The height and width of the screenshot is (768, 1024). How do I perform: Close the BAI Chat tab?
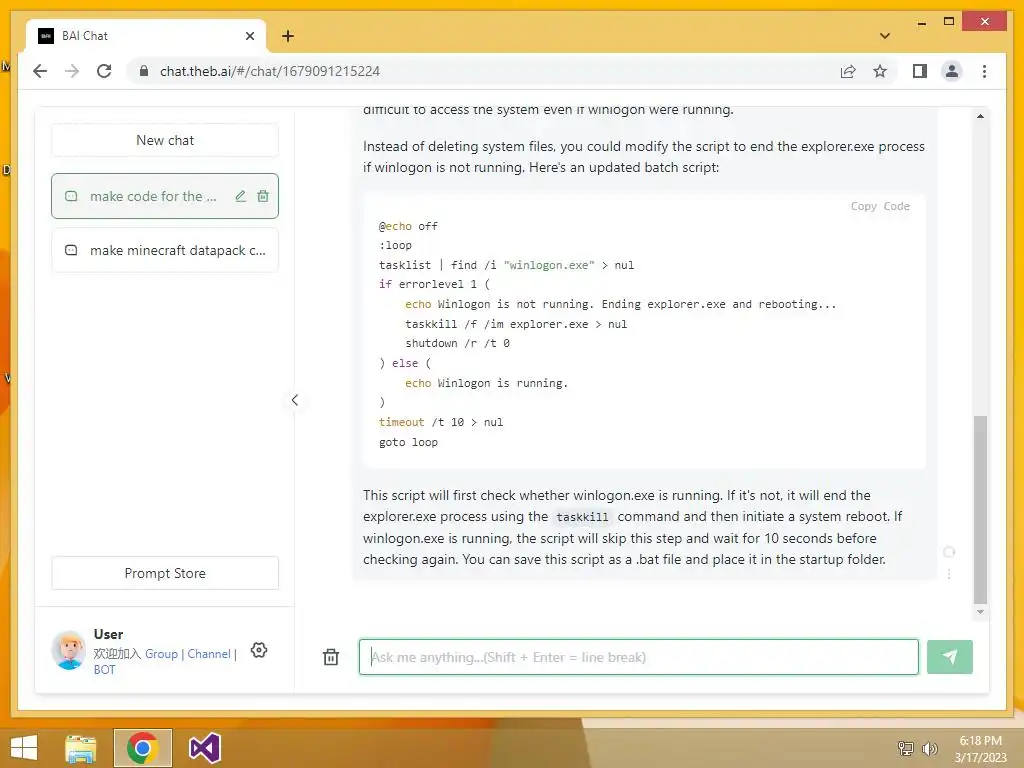249,36
